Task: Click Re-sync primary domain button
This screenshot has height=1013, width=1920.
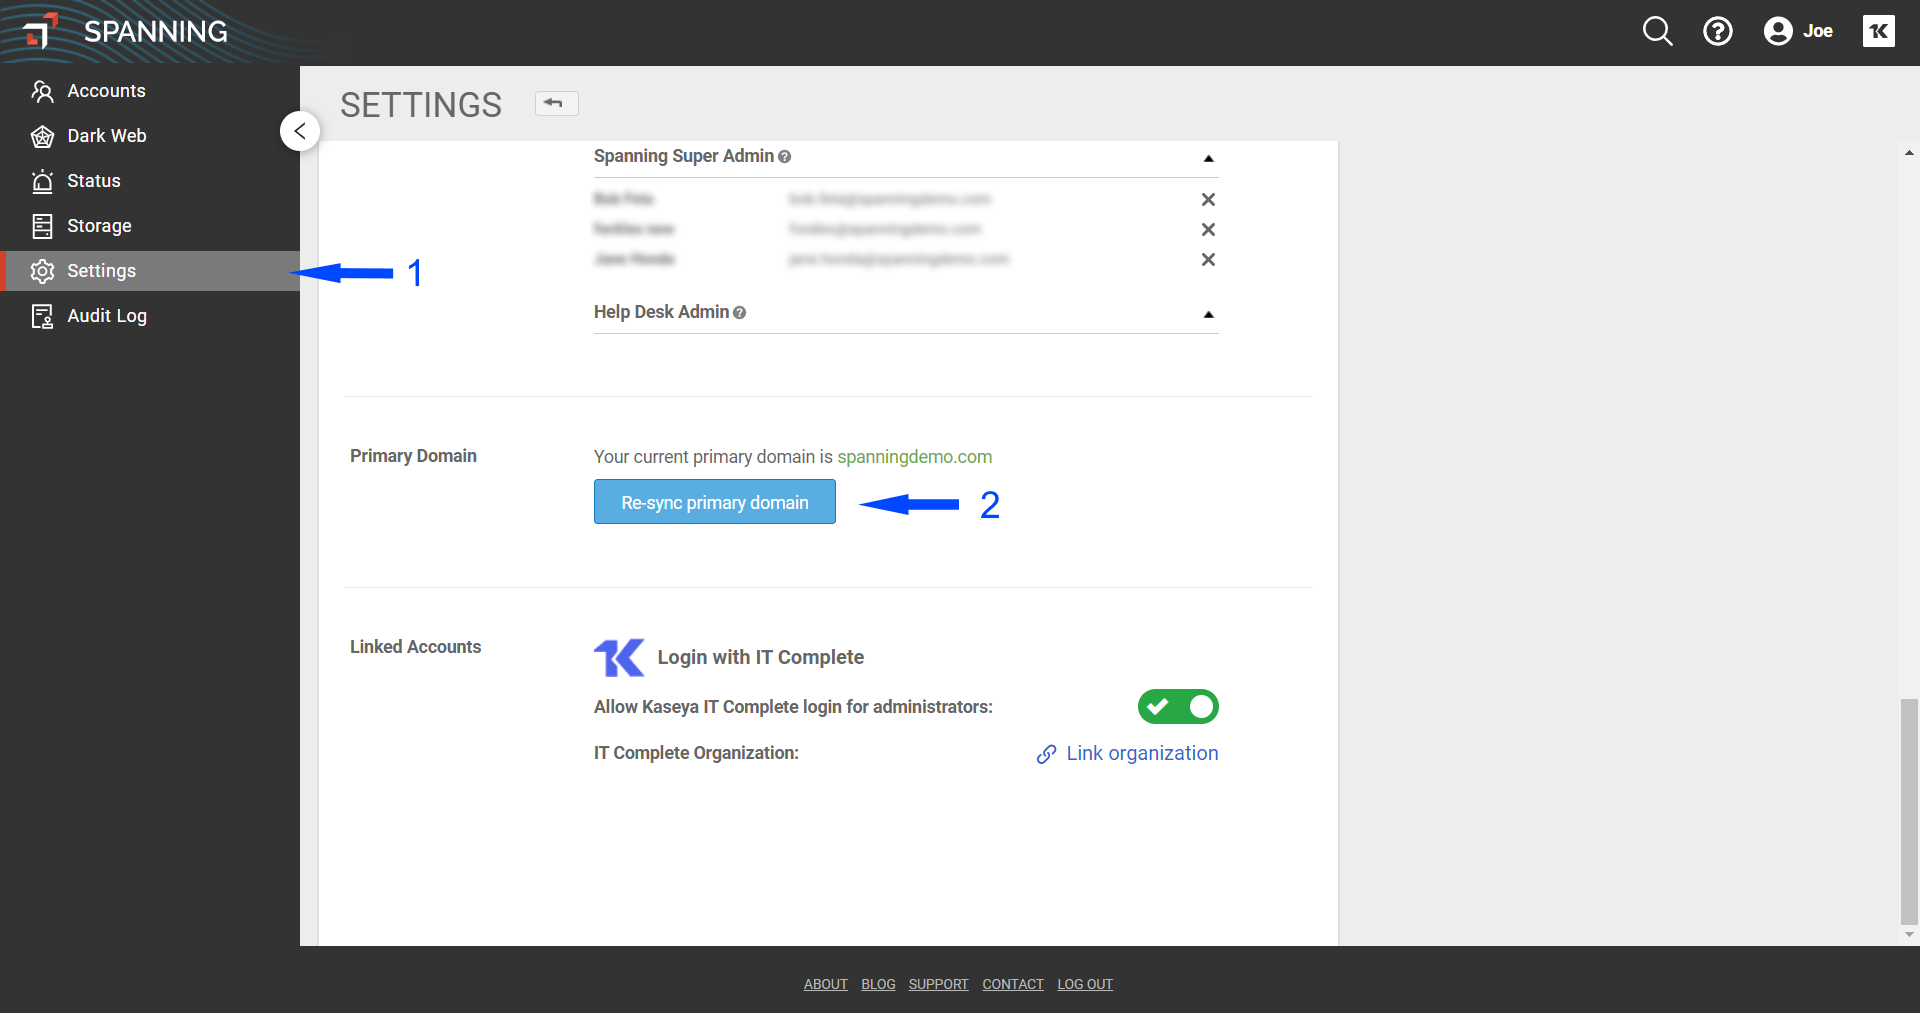Action: [714, 502]
